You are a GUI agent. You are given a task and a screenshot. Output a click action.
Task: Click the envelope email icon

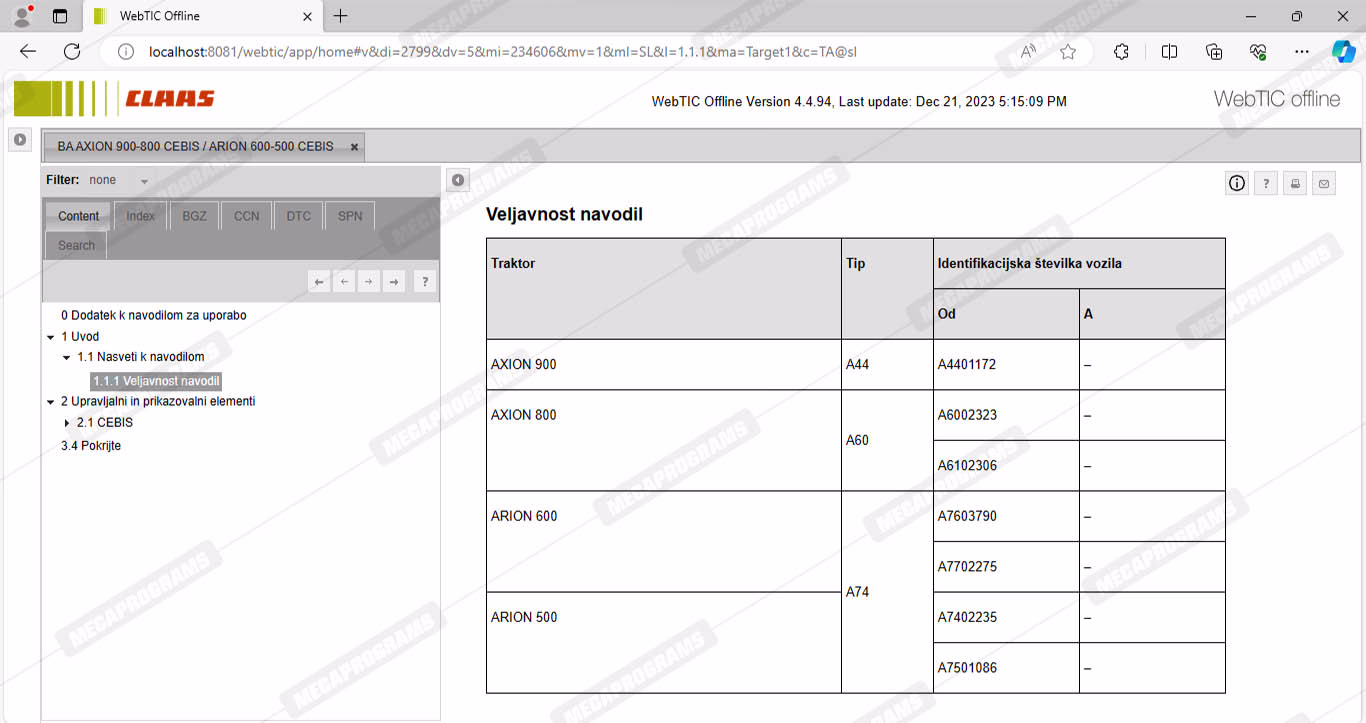(1324, 183)
